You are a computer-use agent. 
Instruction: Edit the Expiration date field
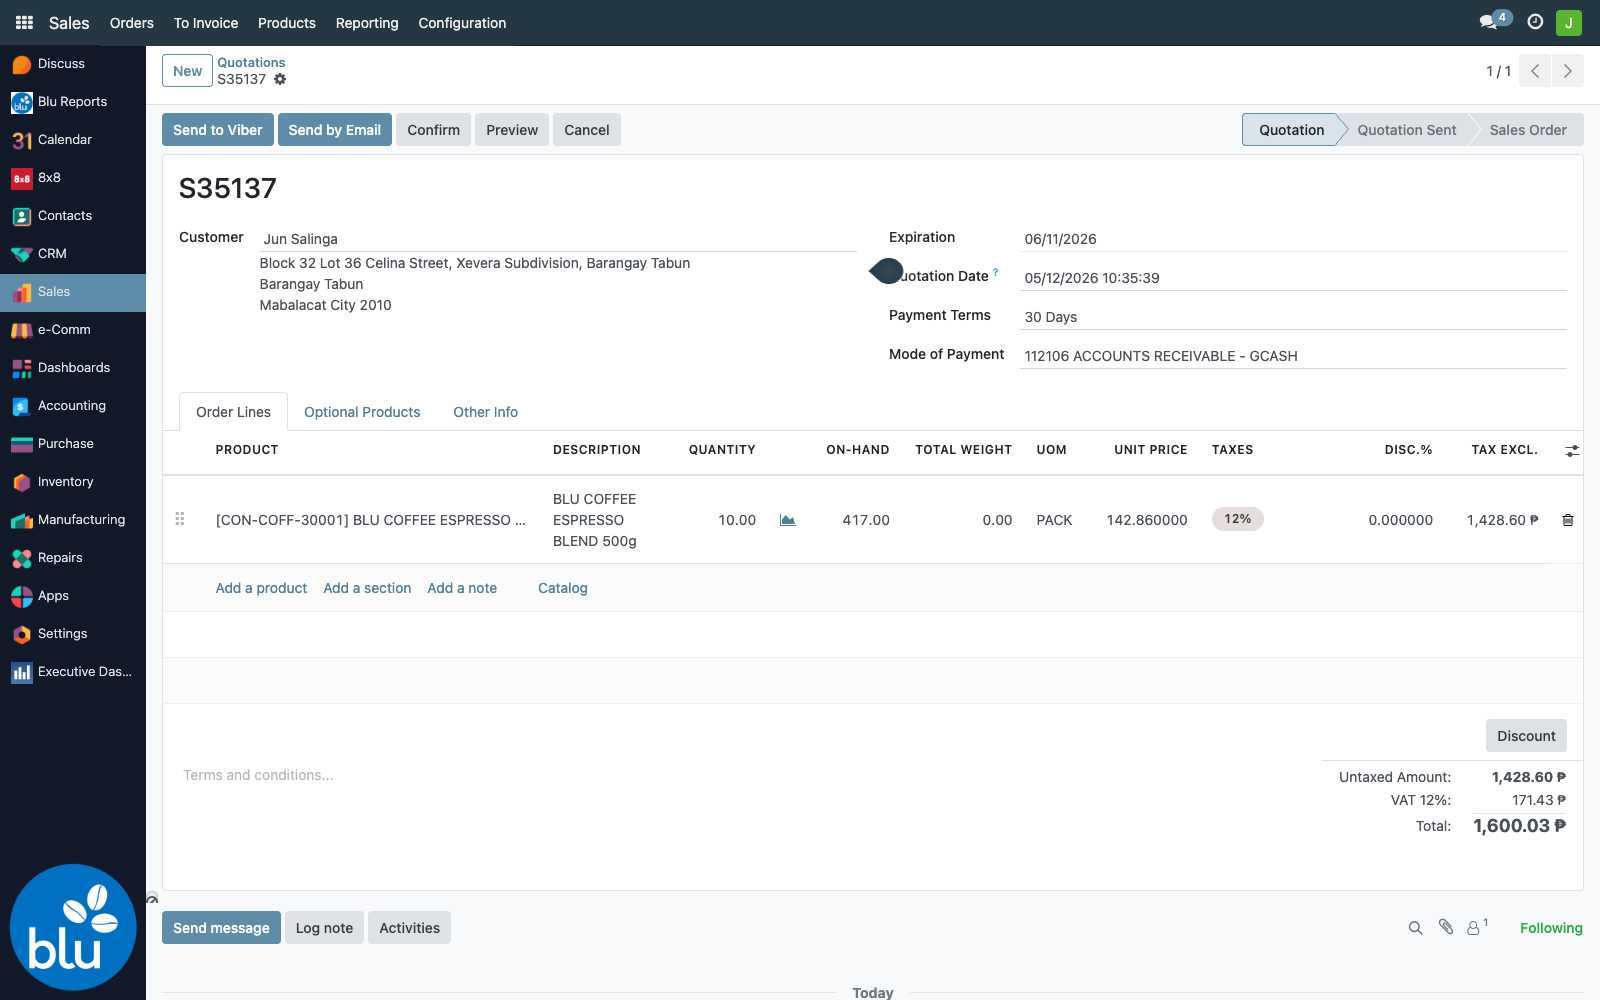[1293, 239]
